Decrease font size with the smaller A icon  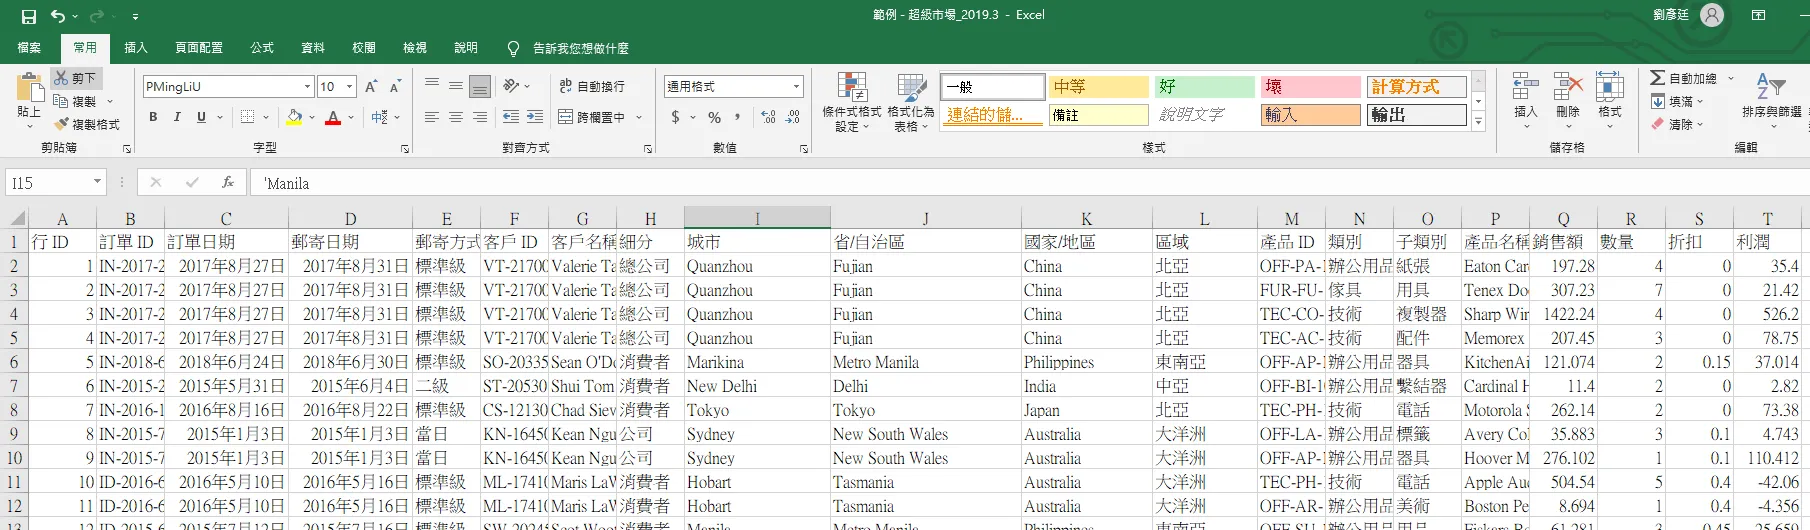pos(395,87)
